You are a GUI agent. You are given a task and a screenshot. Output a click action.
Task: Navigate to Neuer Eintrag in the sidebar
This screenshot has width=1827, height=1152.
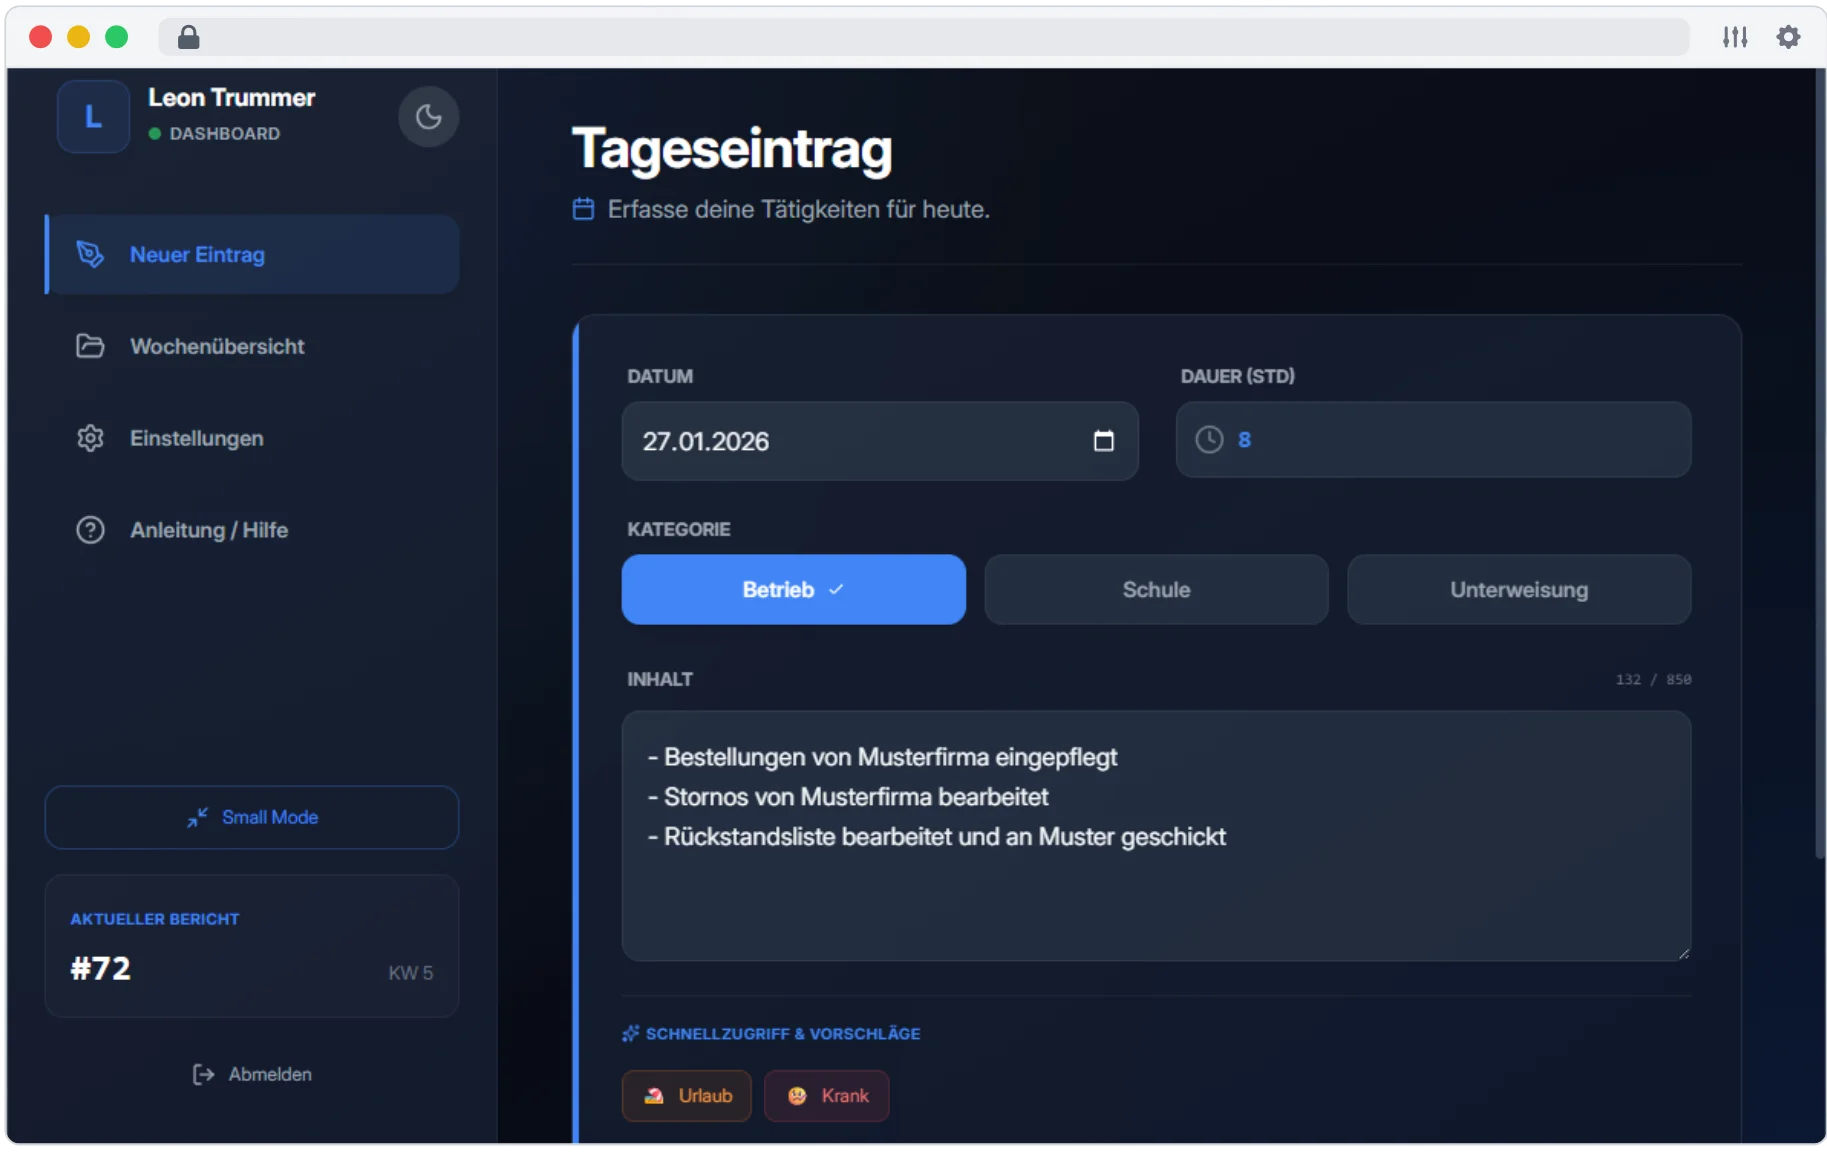coord(197,254)
